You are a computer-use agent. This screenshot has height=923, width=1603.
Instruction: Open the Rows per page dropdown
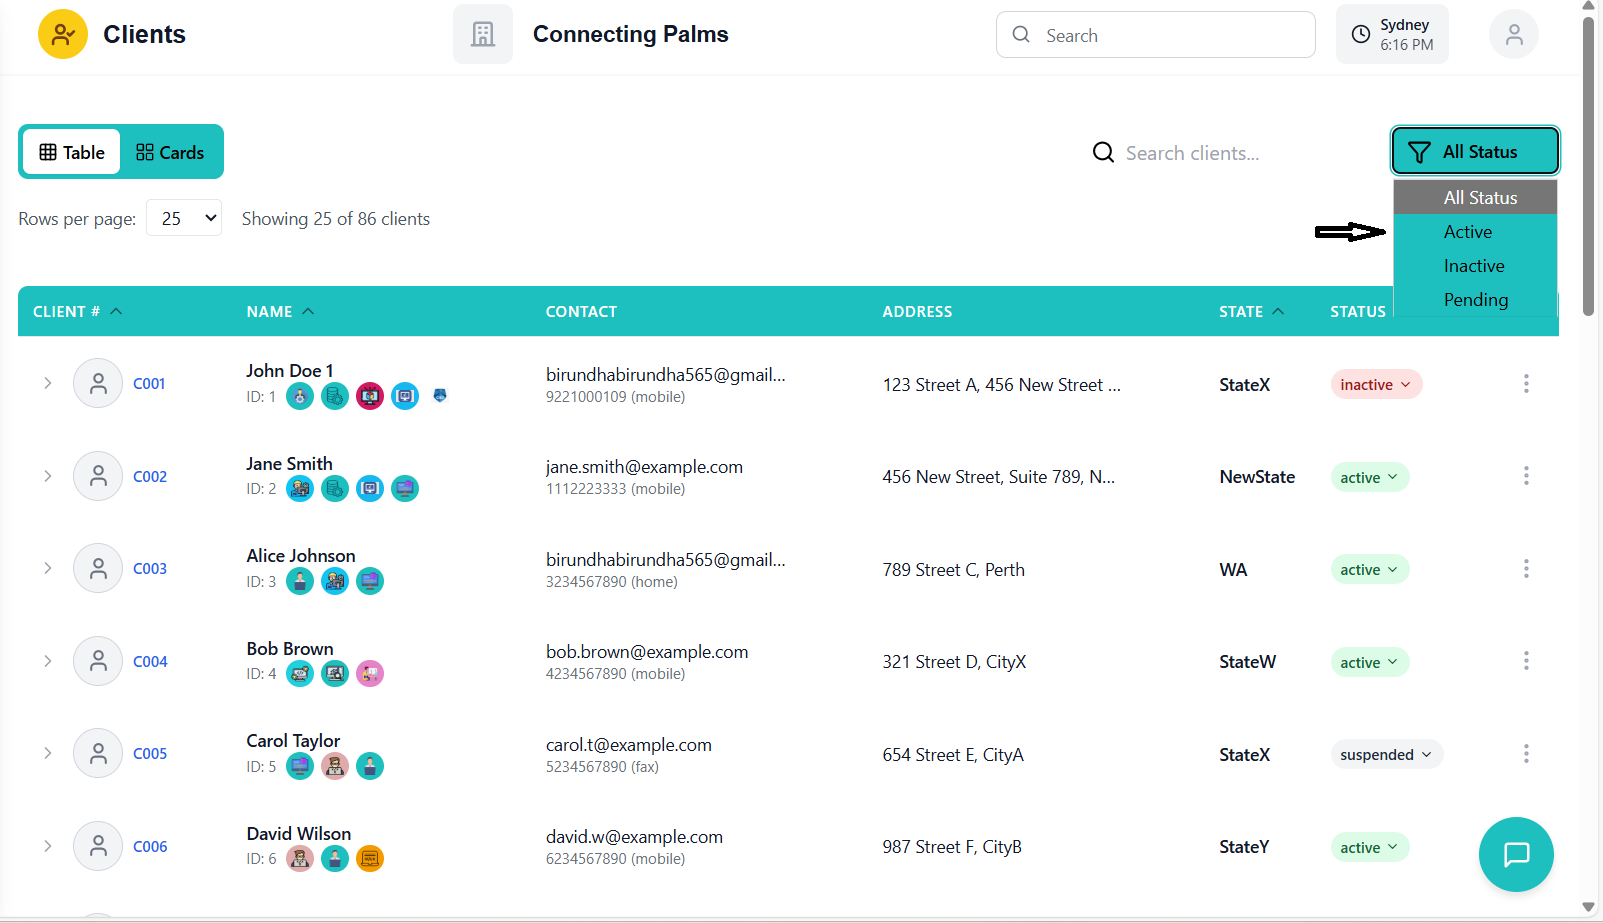184,218
